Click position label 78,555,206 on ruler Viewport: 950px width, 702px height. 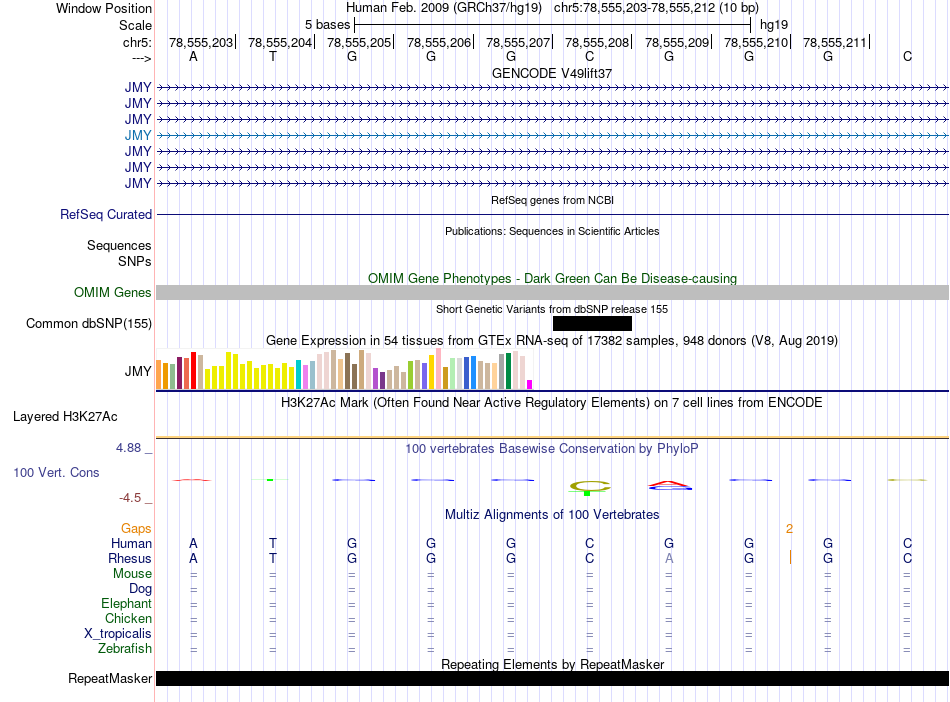439,42
